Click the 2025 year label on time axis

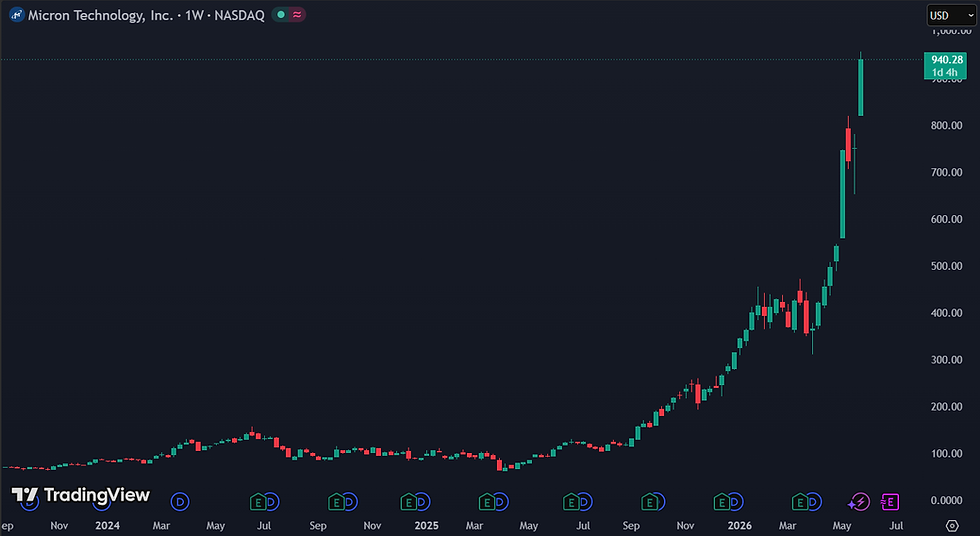(426, 525)
